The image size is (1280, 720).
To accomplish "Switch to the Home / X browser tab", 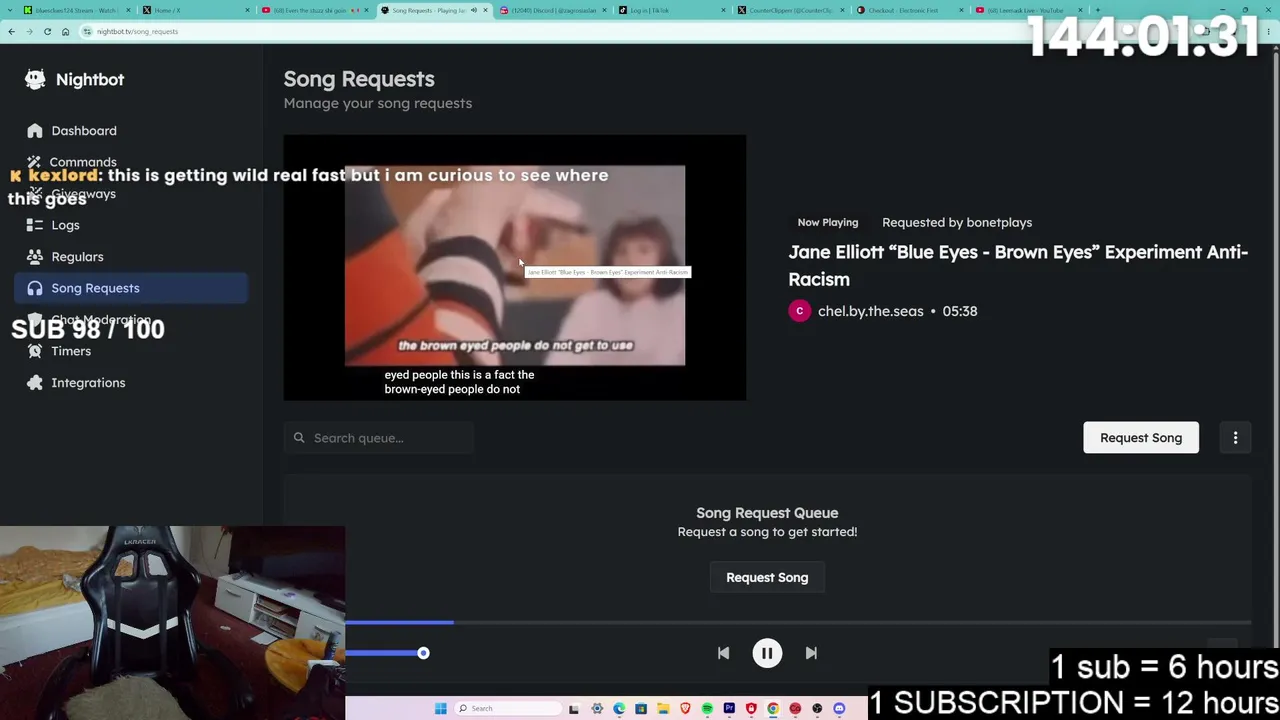I will (x=195, y=10).
